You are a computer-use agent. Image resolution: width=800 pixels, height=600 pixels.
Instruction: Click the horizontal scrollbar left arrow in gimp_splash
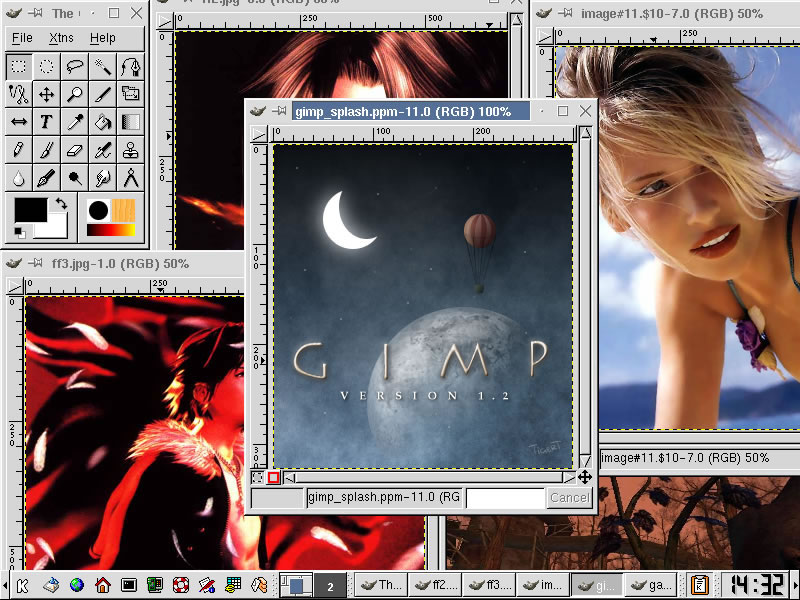289,478
